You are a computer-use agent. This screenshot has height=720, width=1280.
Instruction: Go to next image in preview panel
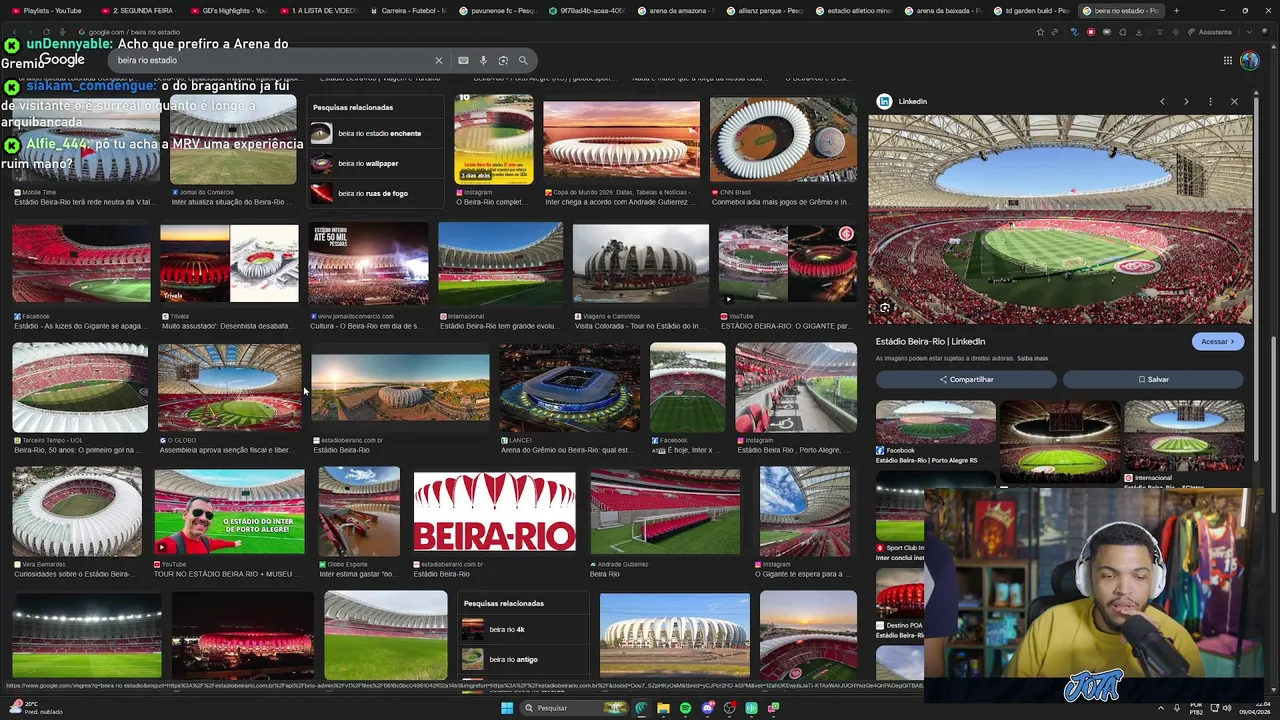(x=1186, y=101)
